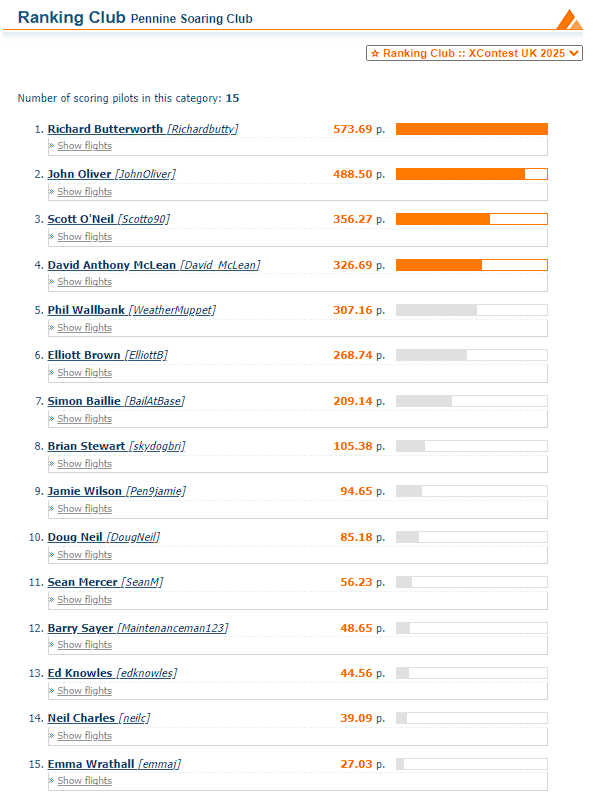Expand Show flights under John Oliver

(x=84, y=192)
